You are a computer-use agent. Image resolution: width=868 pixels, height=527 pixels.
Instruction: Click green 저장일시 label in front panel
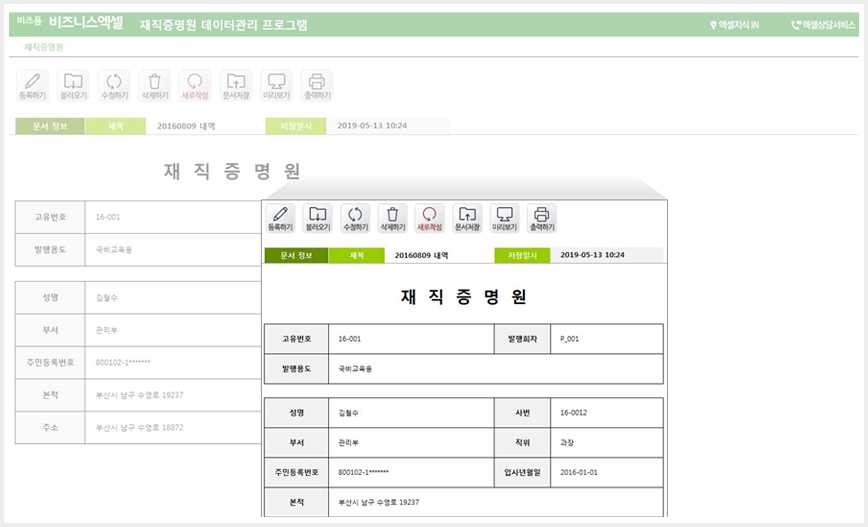(x=522, y=255)
